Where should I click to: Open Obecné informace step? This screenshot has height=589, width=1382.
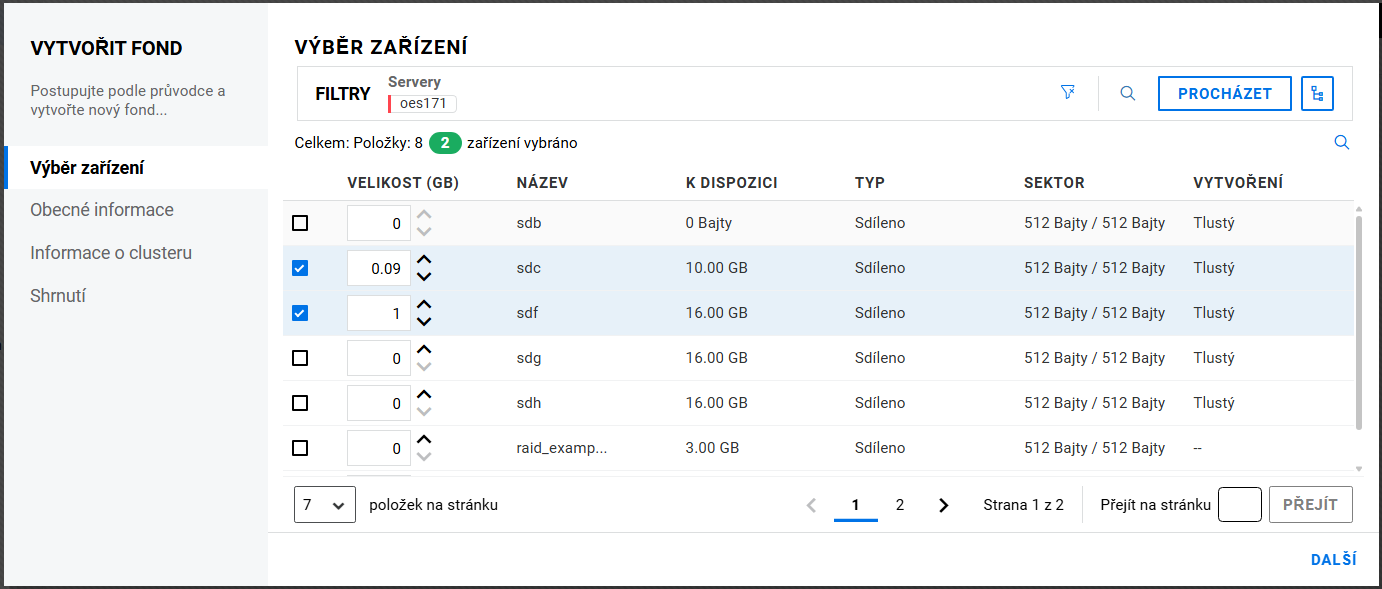coord(102,210)
